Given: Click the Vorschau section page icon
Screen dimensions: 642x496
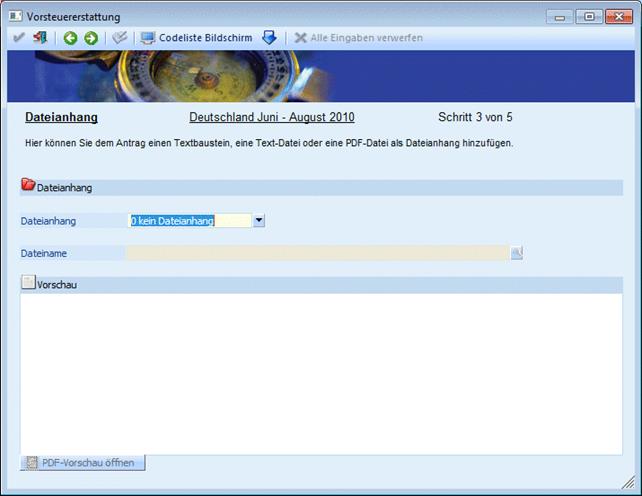Looking at the screenshot, I should pyautogui.click(x=28, y=284).
